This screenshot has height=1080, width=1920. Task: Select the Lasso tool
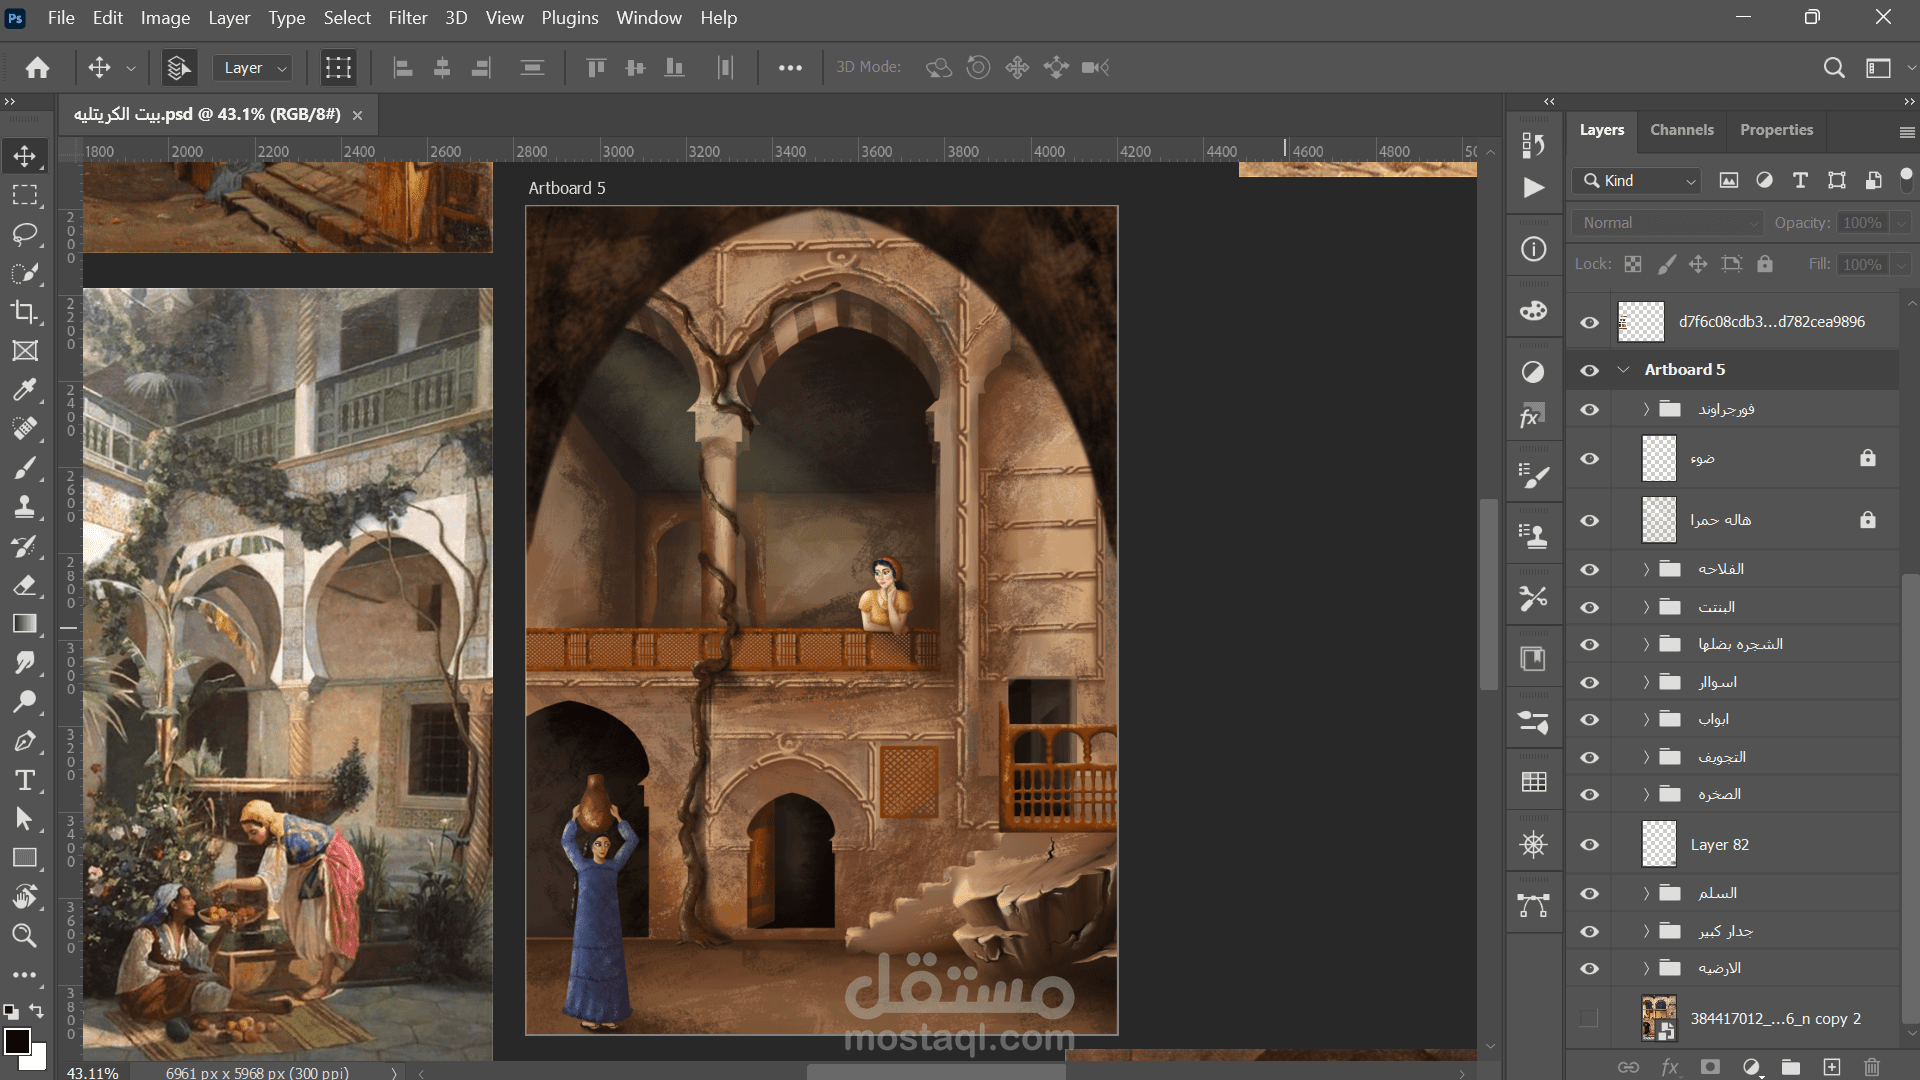point(25,234)
